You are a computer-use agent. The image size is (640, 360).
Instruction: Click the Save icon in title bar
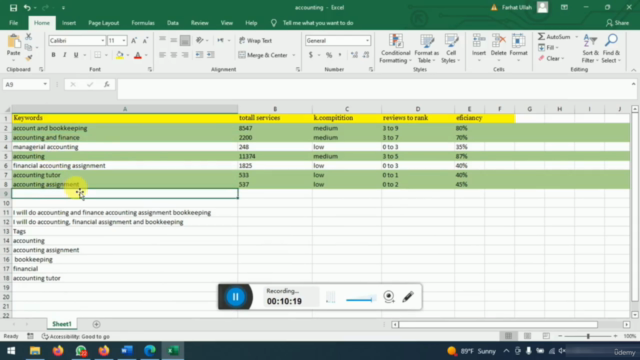coord(13,8)
